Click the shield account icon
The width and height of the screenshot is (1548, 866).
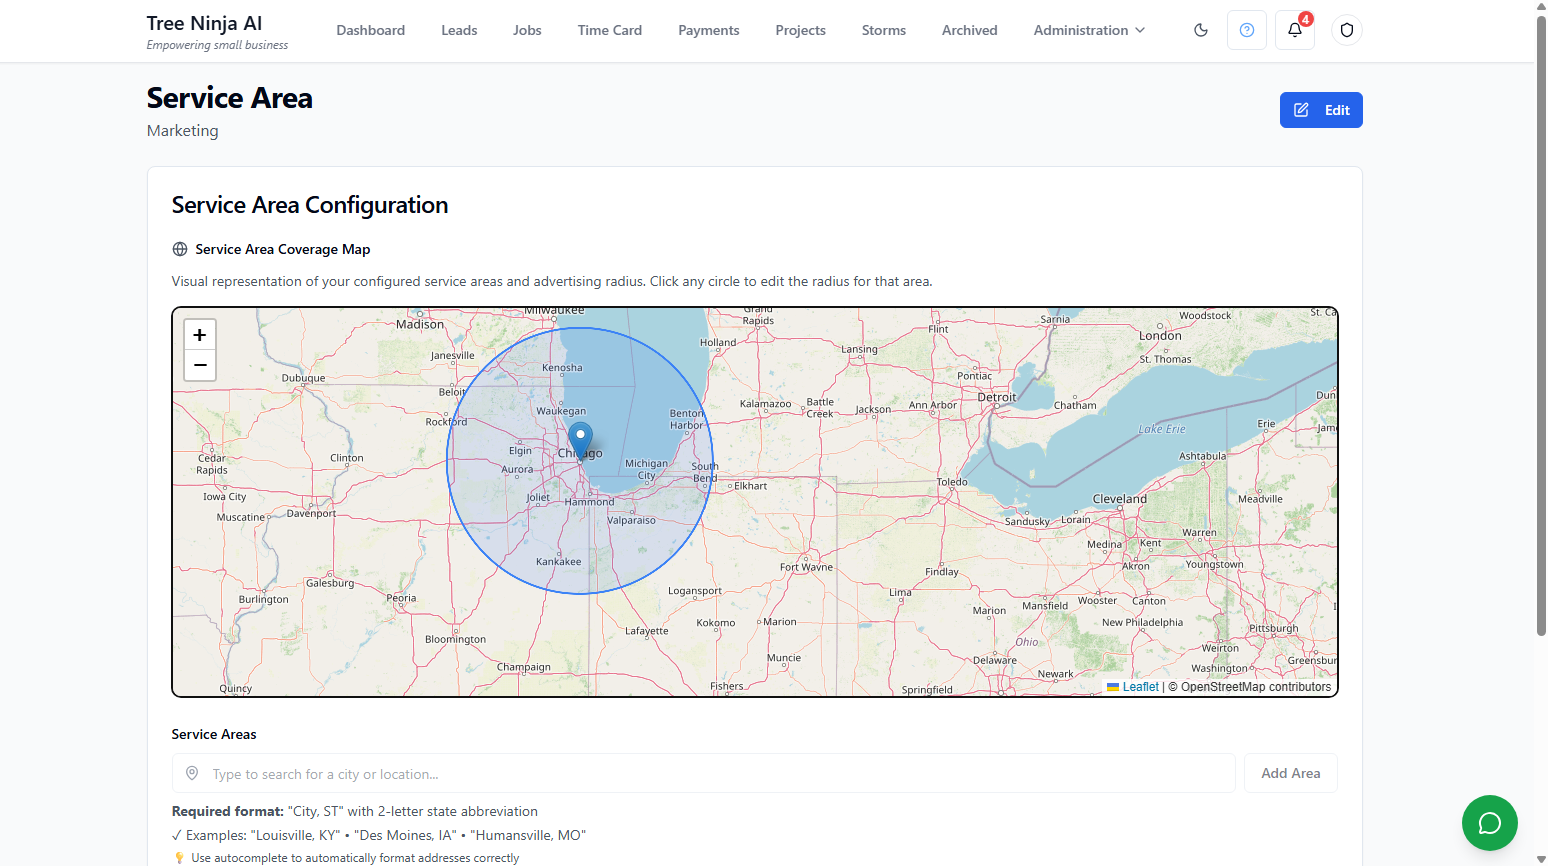[x=1346, y=30]
